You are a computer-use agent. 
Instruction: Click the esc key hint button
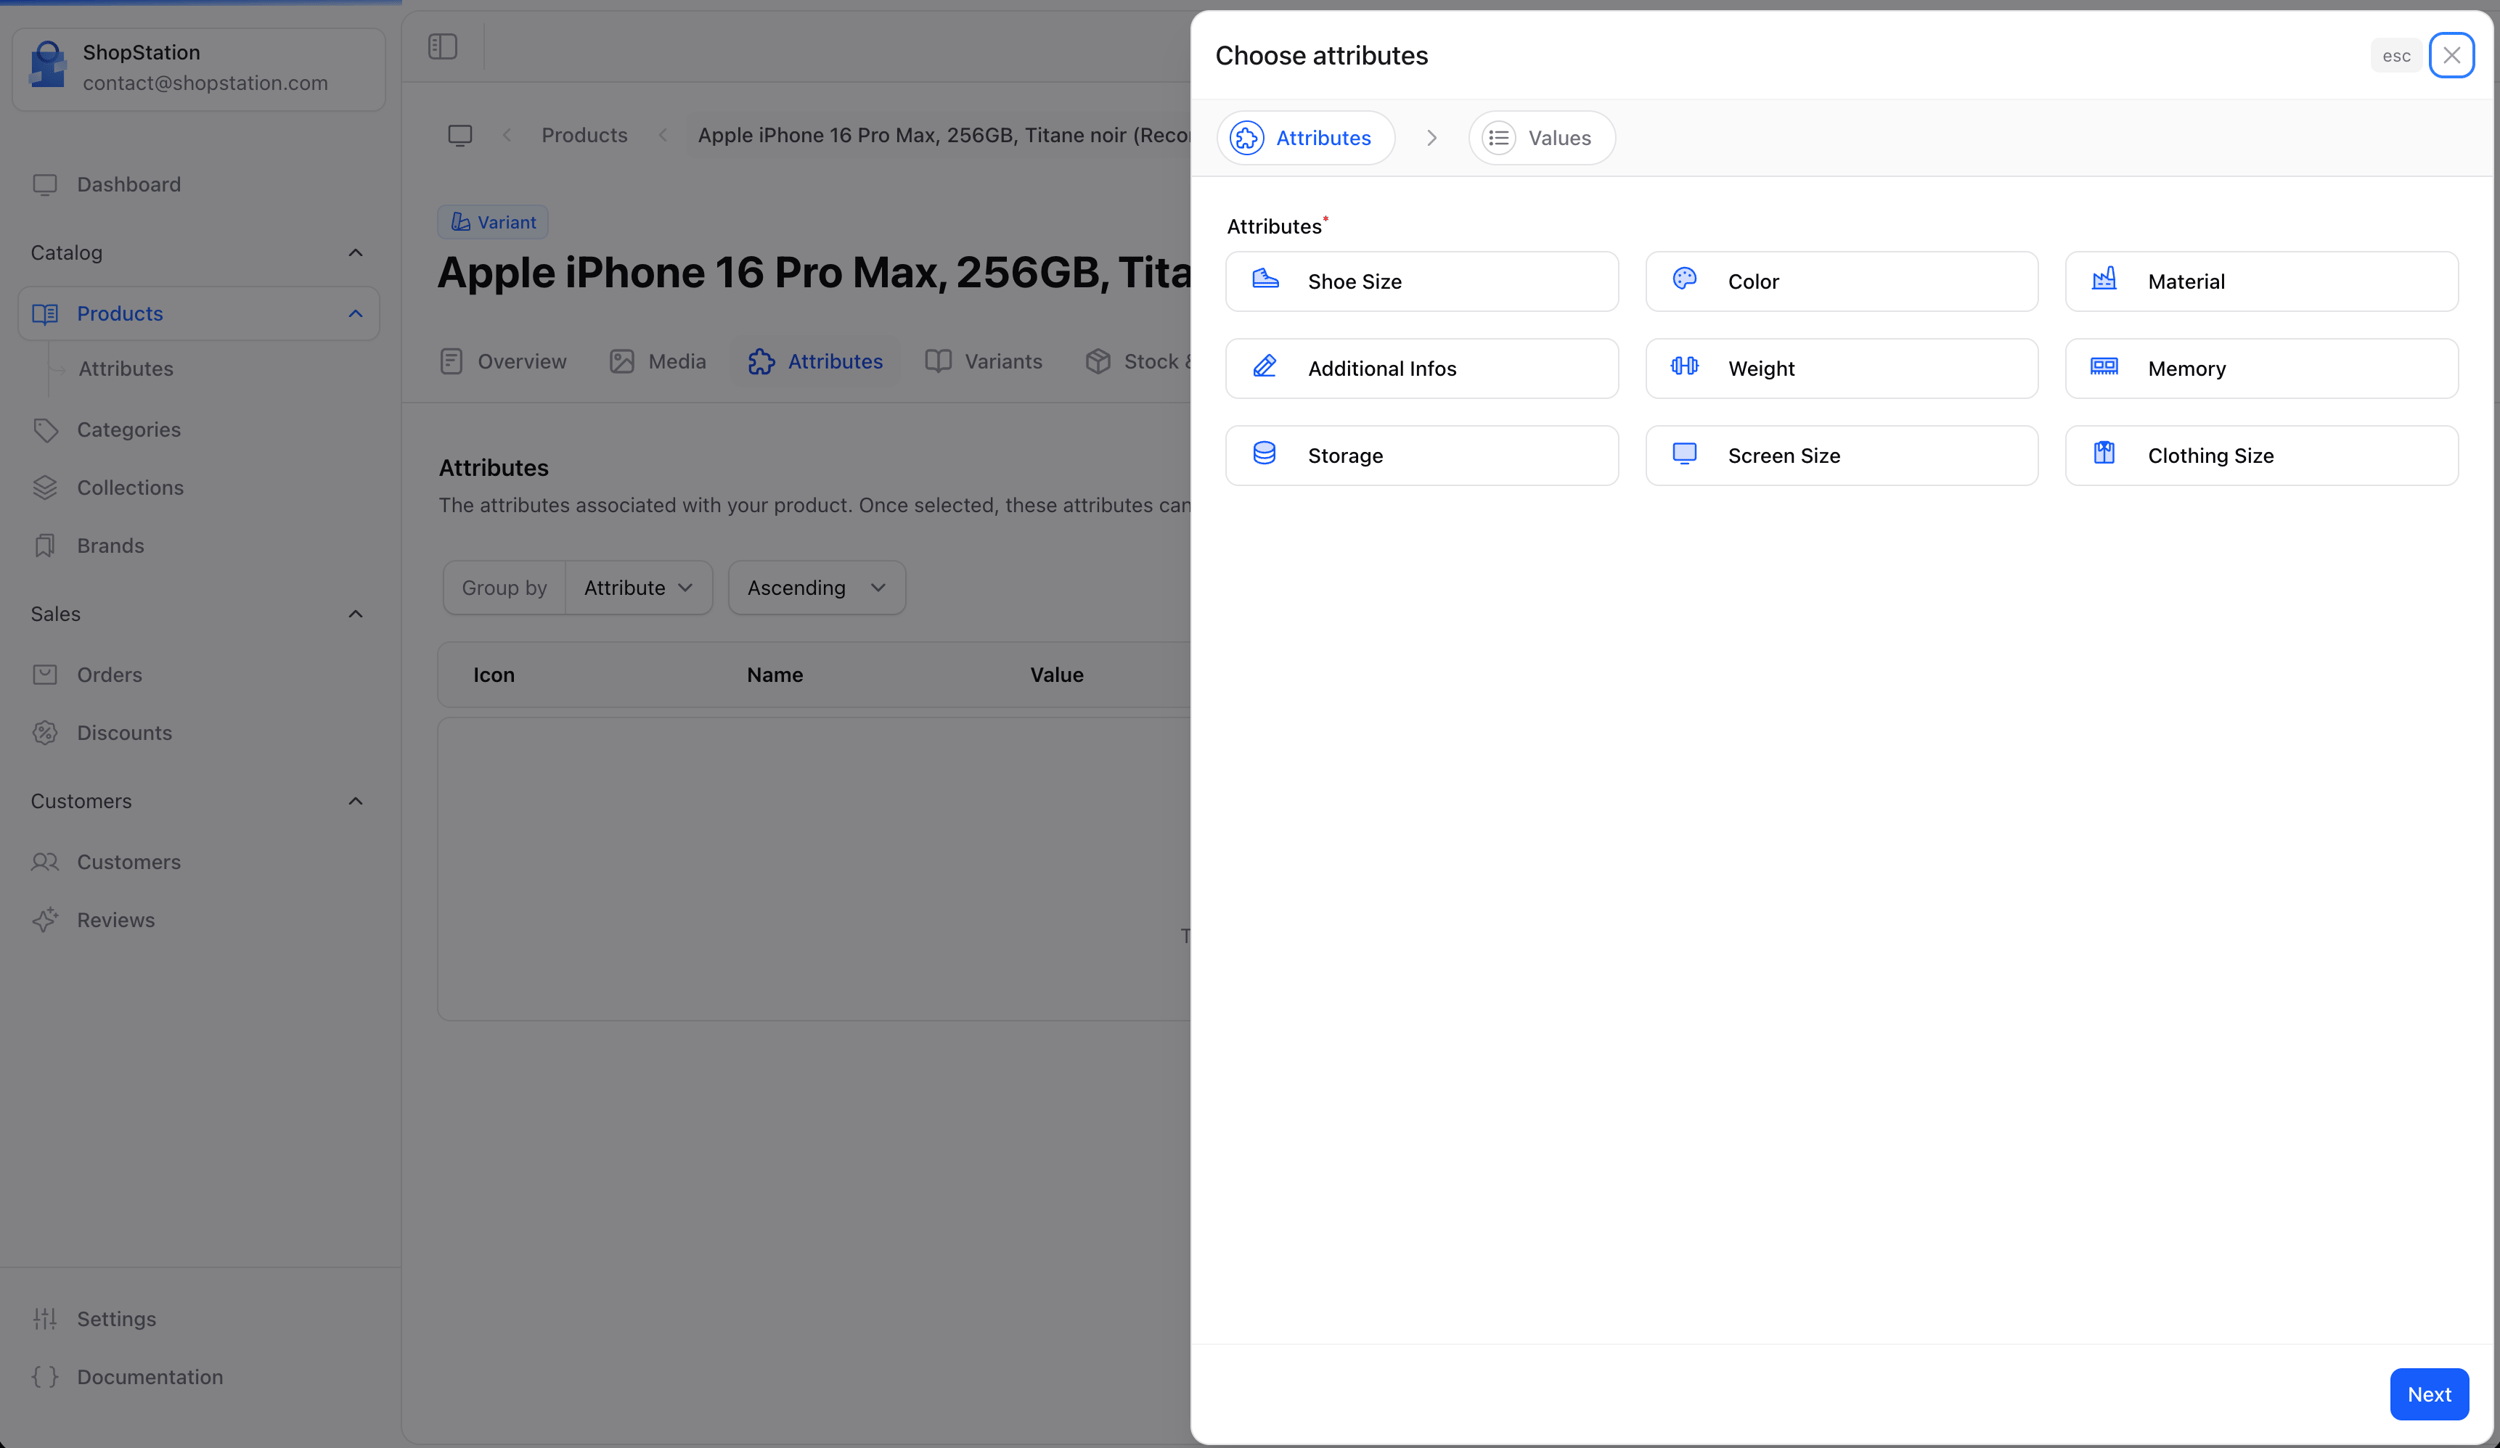pyautogui.click(x=2396, y=56)
